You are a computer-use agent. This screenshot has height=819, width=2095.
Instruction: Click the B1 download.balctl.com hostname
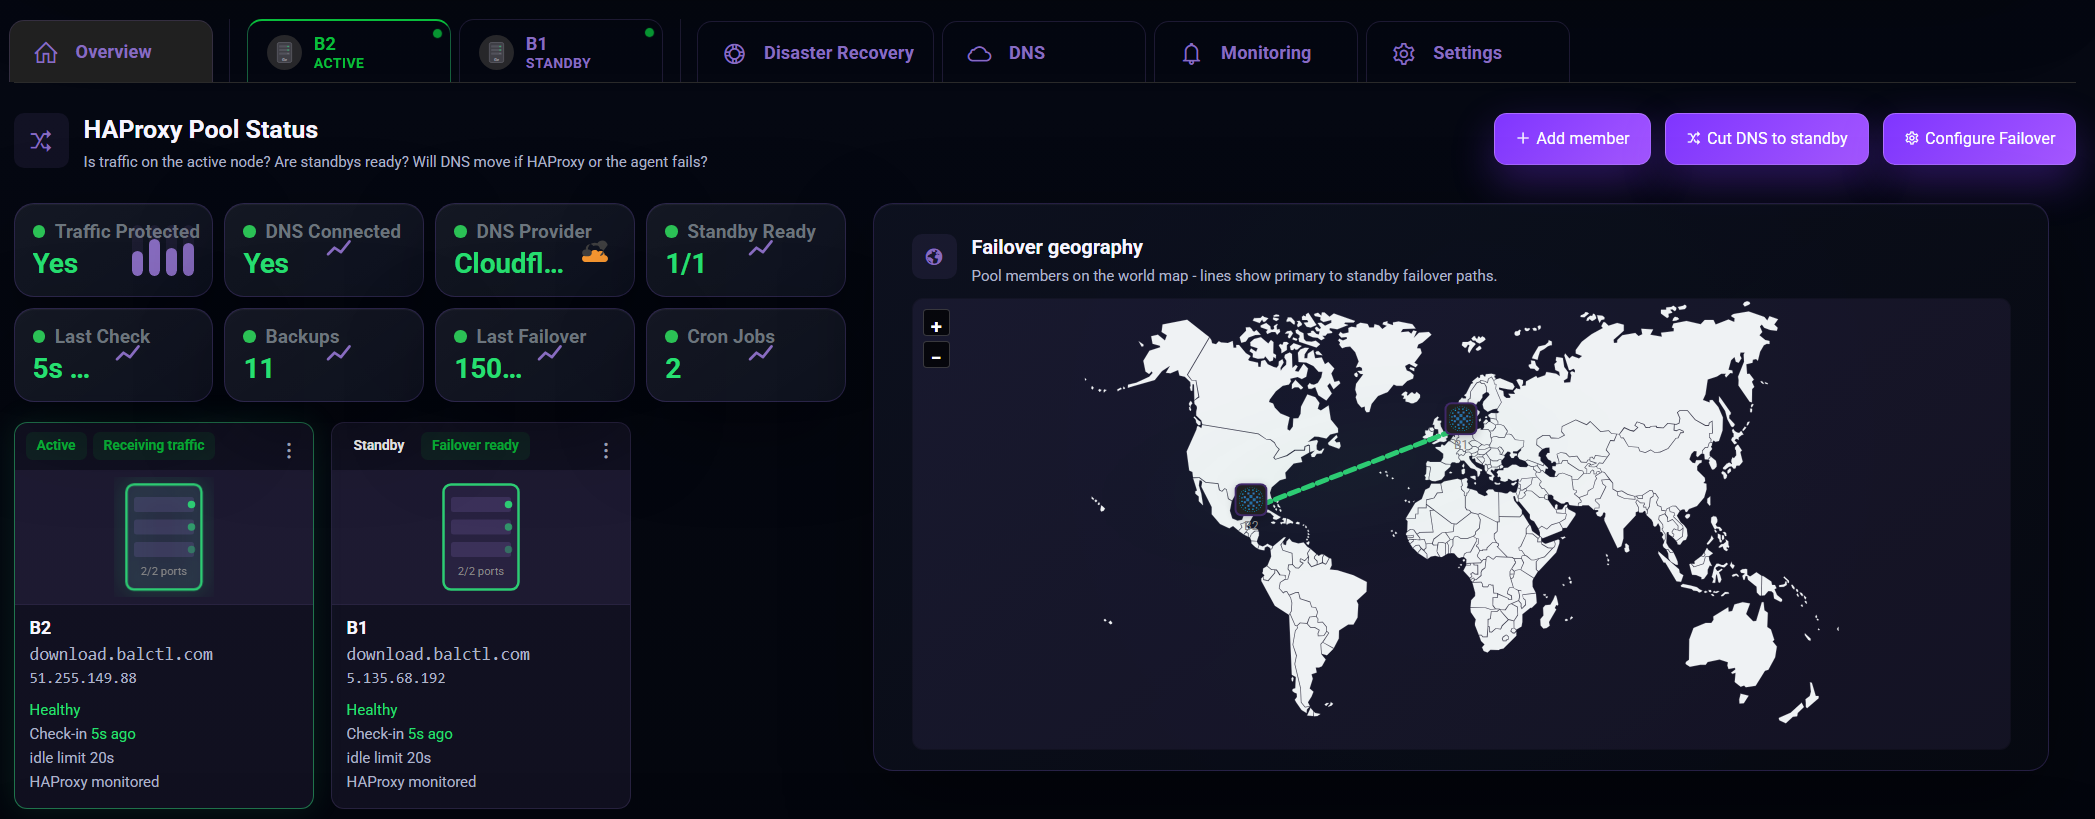point(438,654)
